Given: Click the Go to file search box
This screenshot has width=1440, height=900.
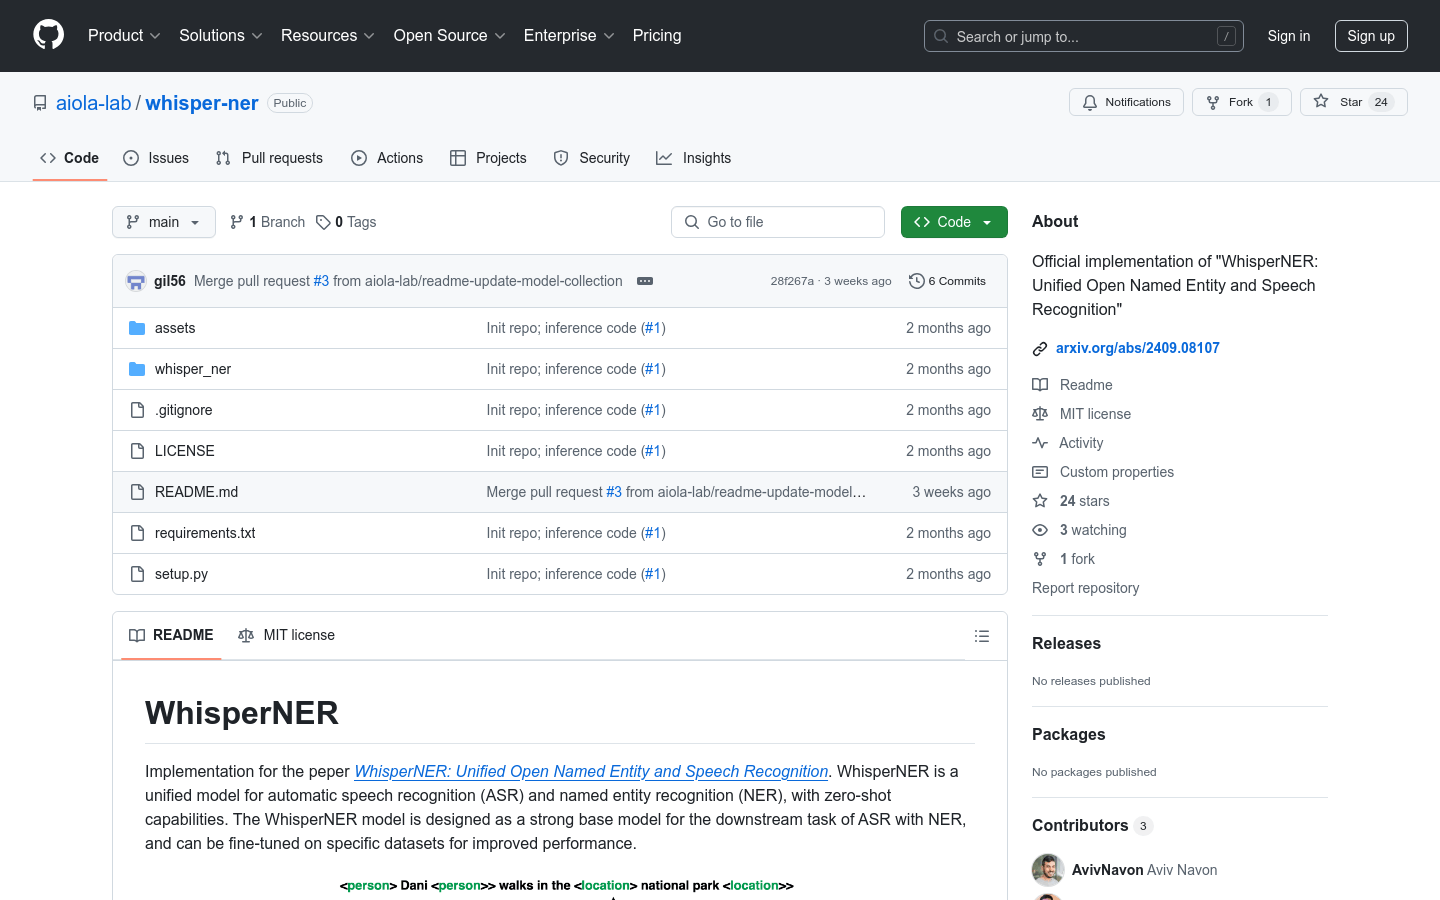Looking at the screenshot, I should point(778,222).
